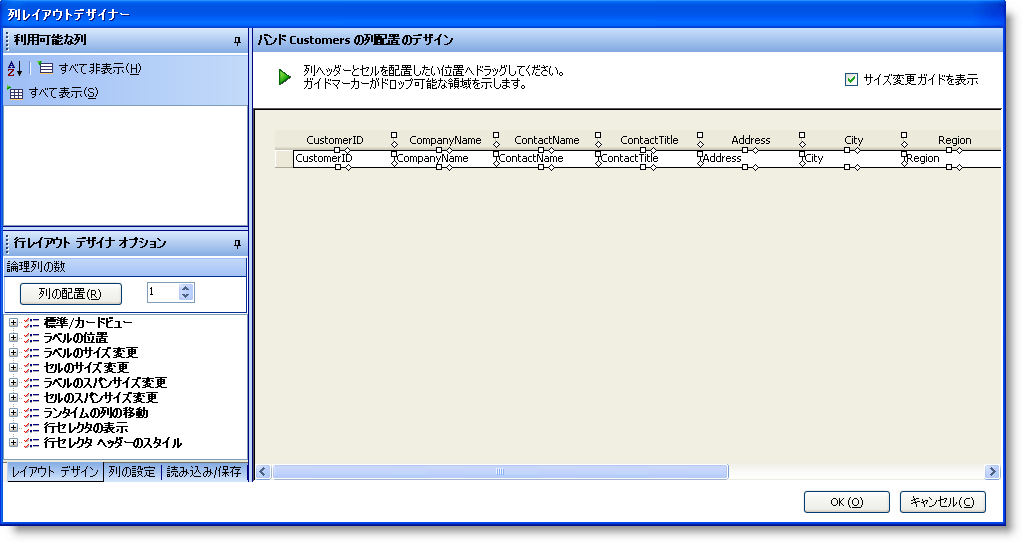Select the Region column header
The image size is (1022, 542).
954,140
